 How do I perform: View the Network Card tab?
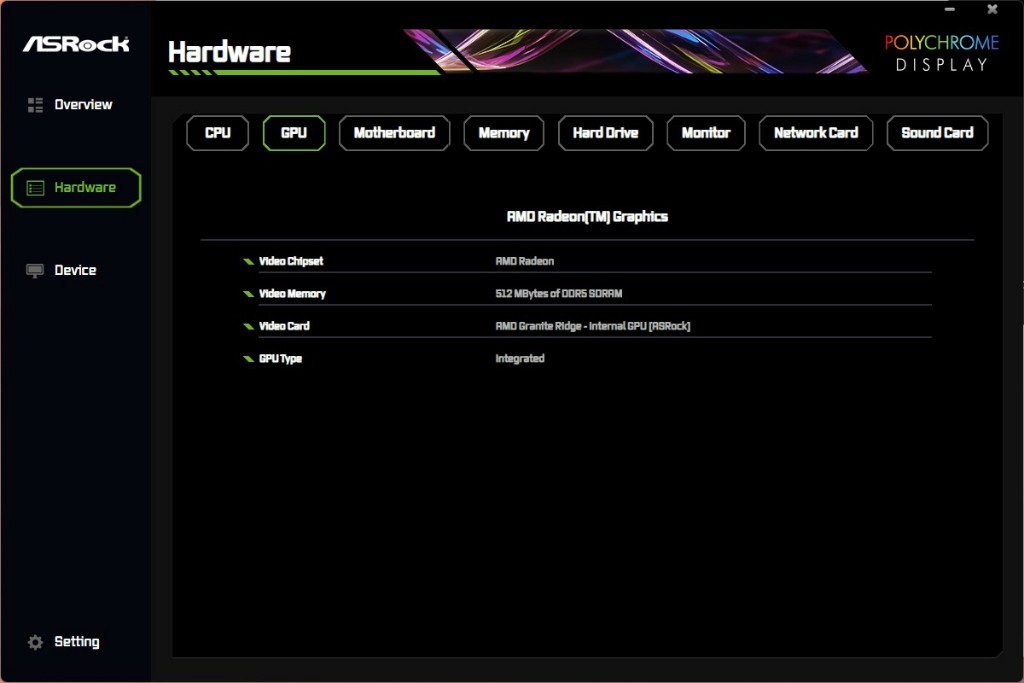point(815,133)
